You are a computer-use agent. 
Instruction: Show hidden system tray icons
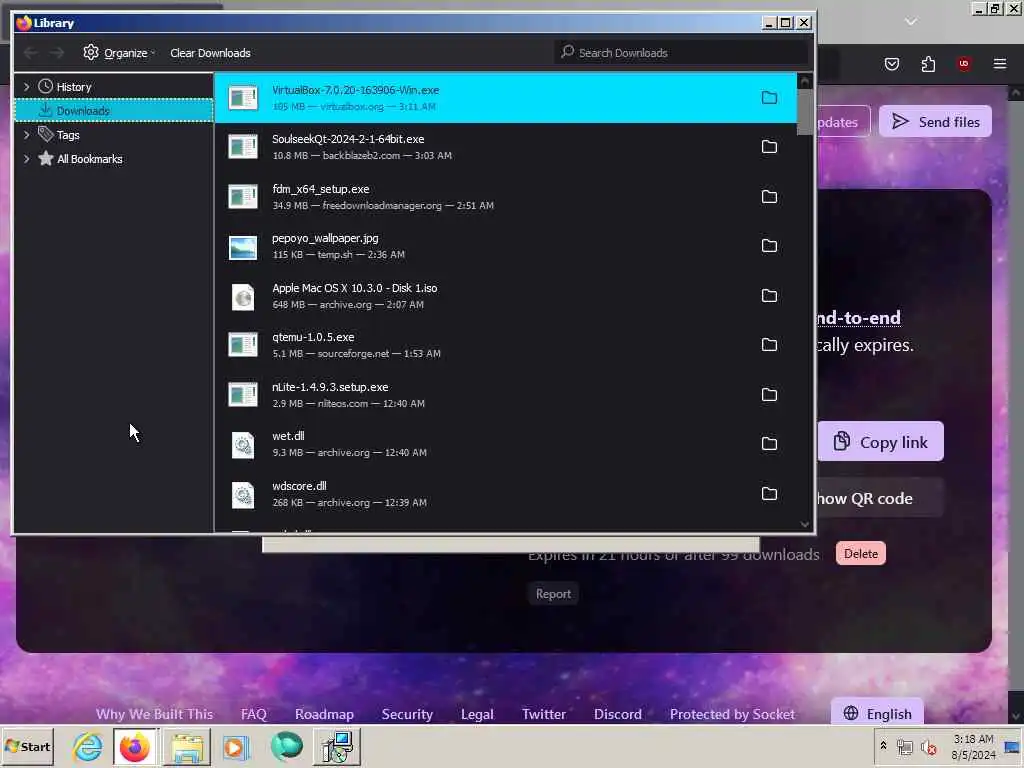pyautogui.click(x=884, y=746)
